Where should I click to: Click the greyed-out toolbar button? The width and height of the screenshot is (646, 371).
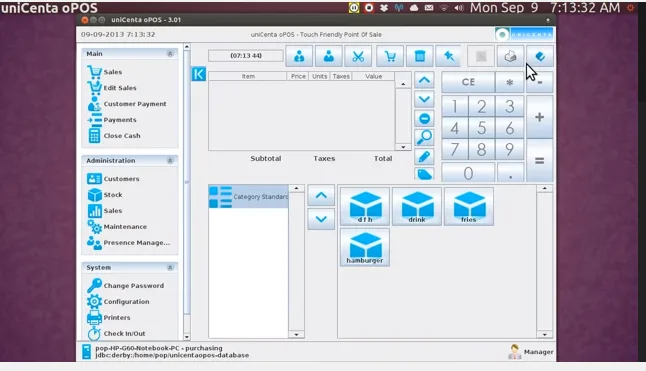click(x=481, y=56)
